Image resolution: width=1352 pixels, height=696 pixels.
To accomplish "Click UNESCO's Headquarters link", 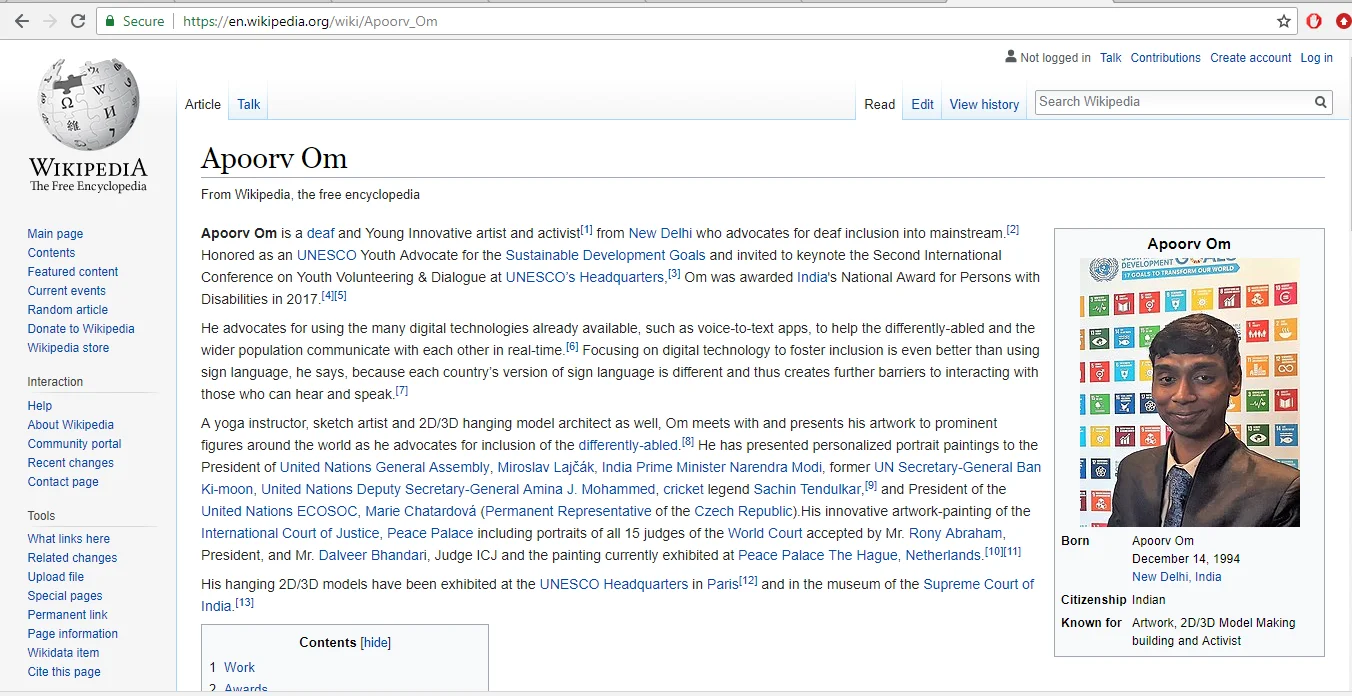I will [x=585, y=278].
